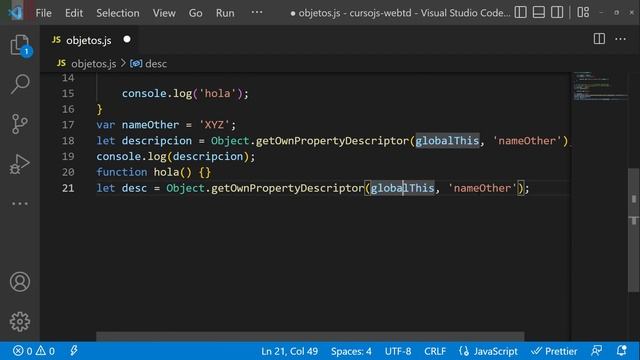Click the vertical editor scrollbar thumb

coord(633,230)
